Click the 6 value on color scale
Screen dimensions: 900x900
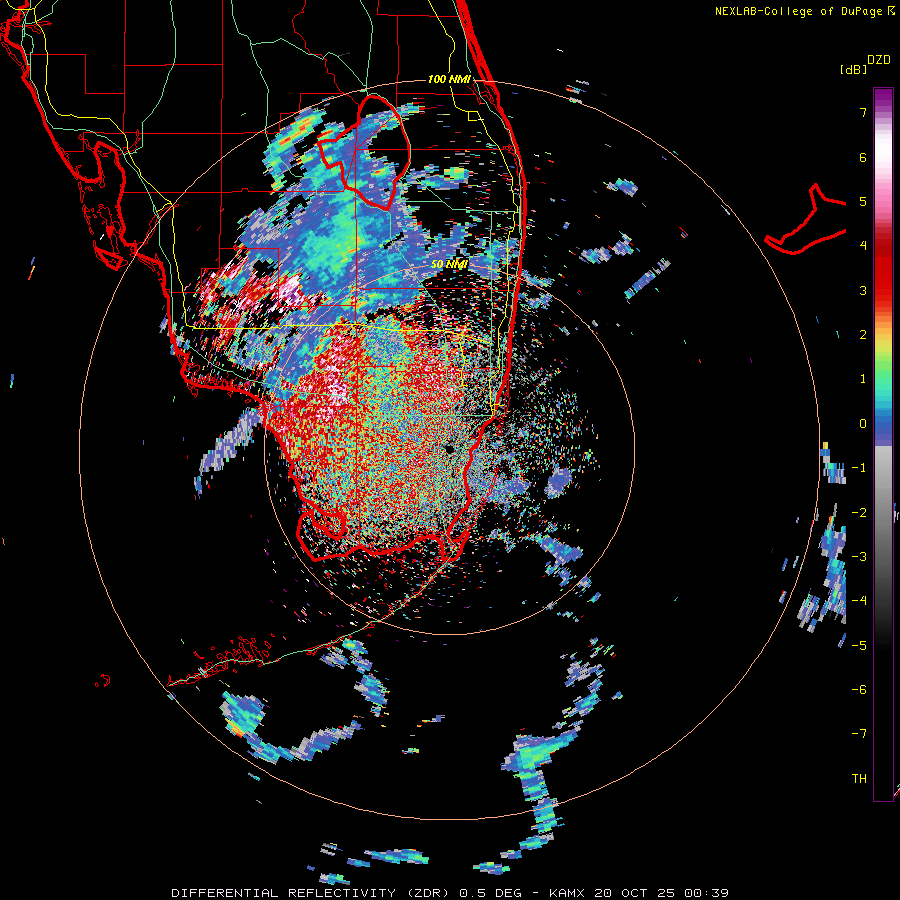click(x=863, y=157)
